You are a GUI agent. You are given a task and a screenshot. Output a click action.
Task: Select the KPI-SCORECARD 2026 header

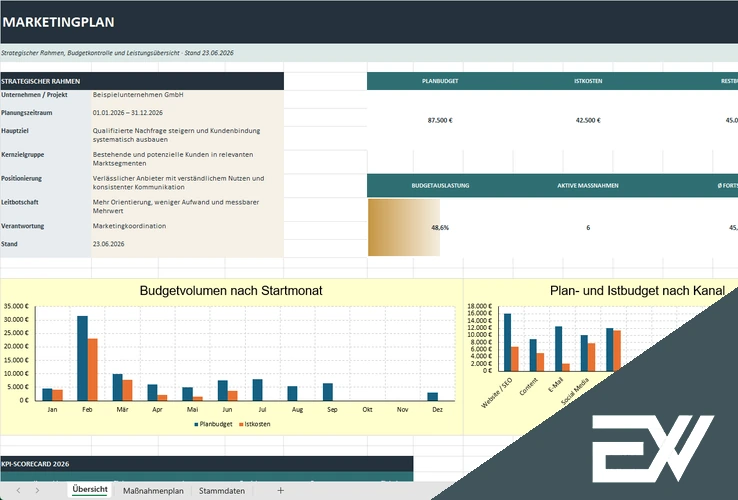[207, 464]
